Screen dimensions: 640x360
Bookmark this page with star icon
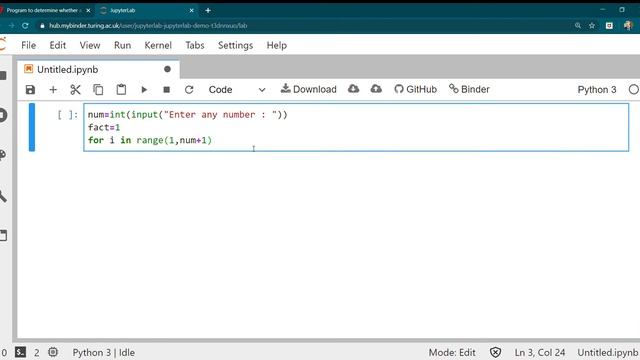pyautogui.click(x=592, y=26)
